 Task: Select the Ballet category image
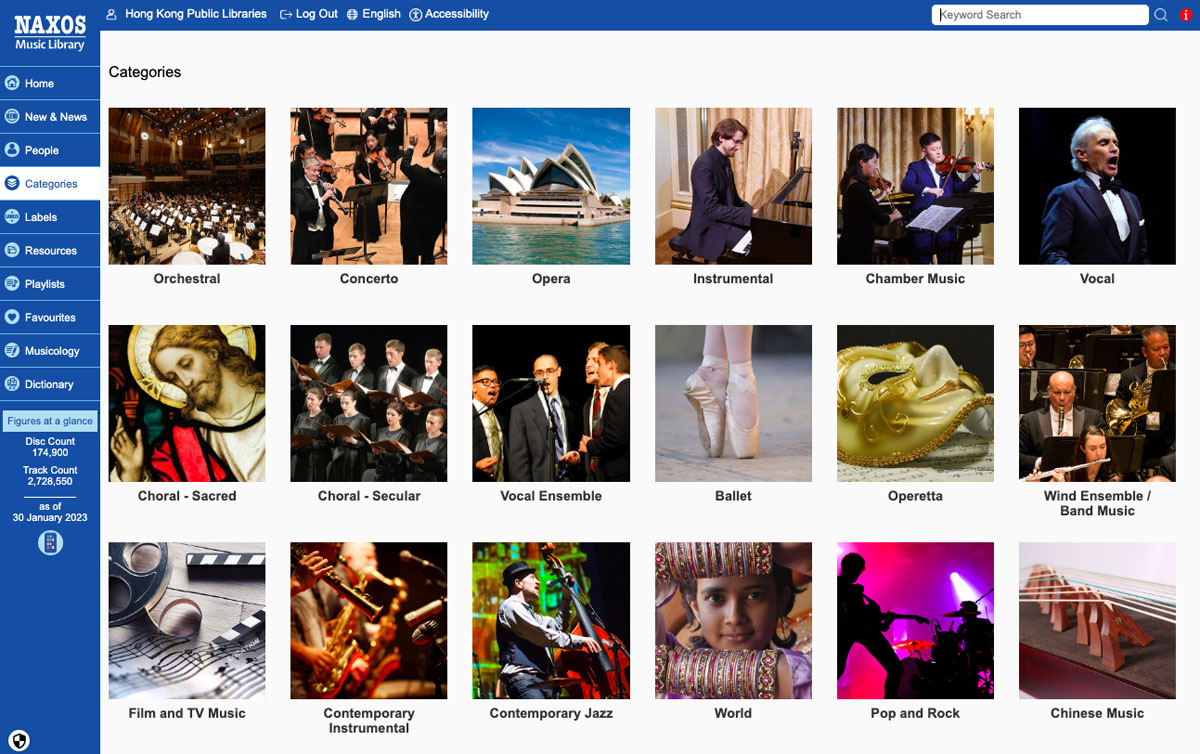(x=733, y=403)
